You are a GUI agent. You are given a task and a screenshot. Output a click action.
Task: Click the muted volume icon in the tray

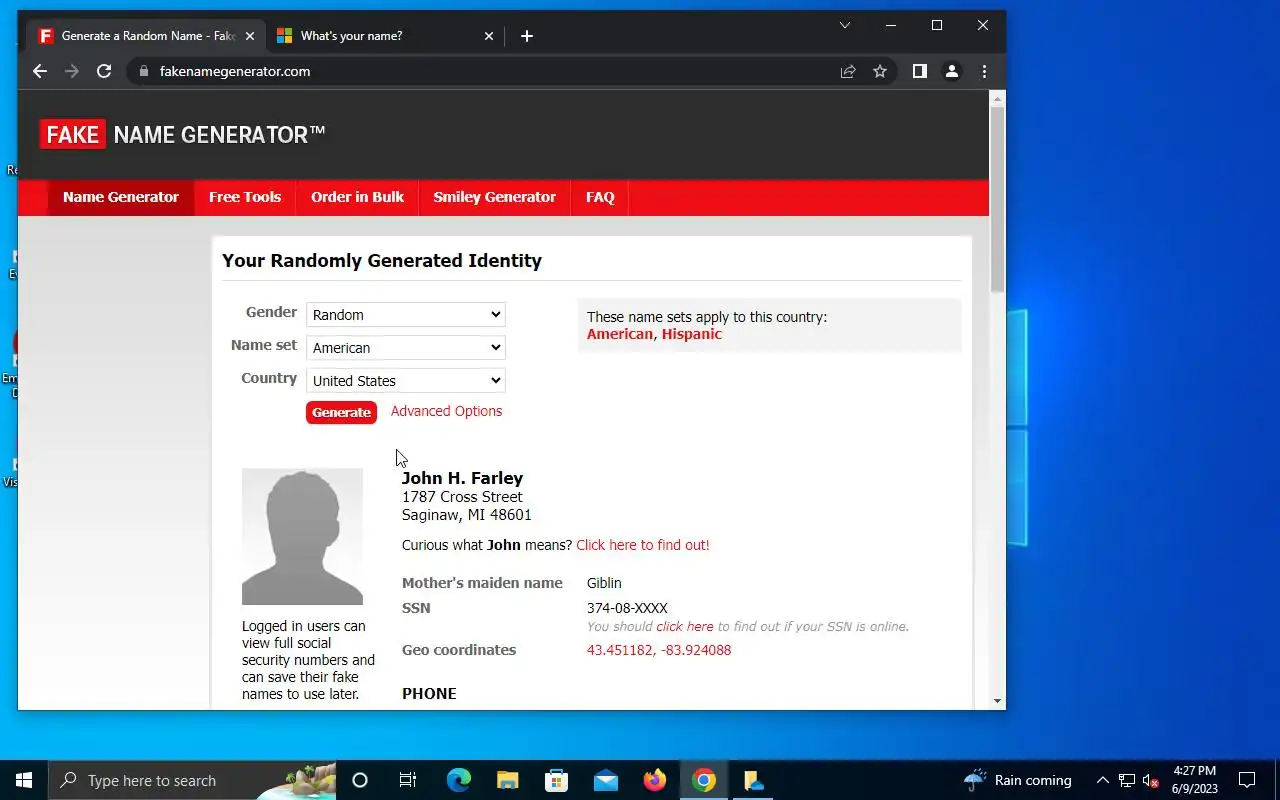[x=1150, y=780]
